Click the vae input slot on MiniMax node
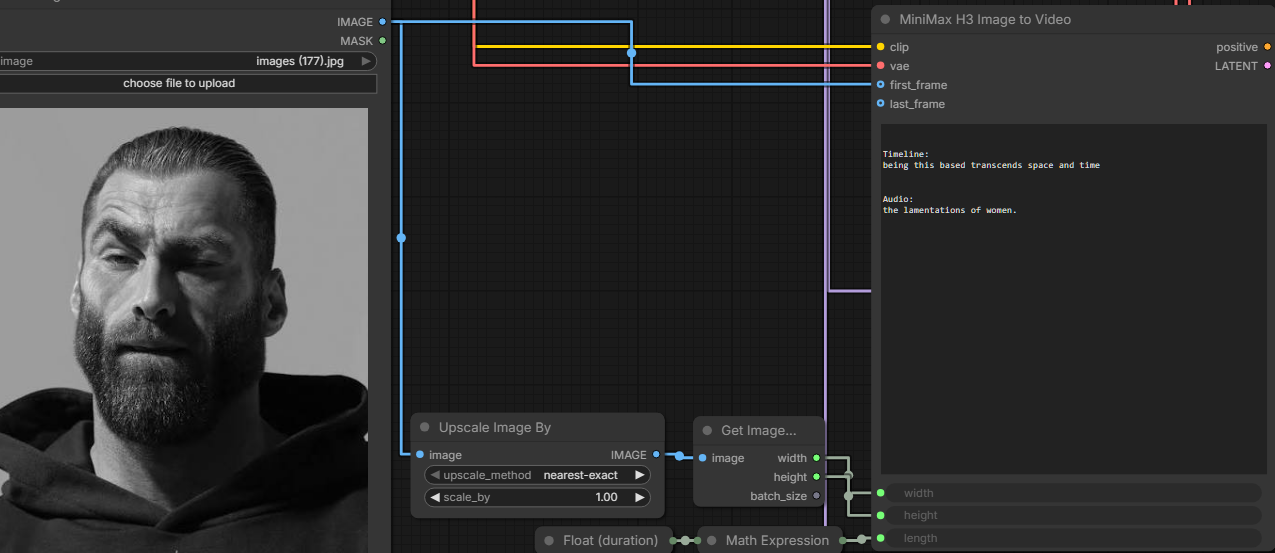This screenshot has height=553, width=1275. pos(880,66)
